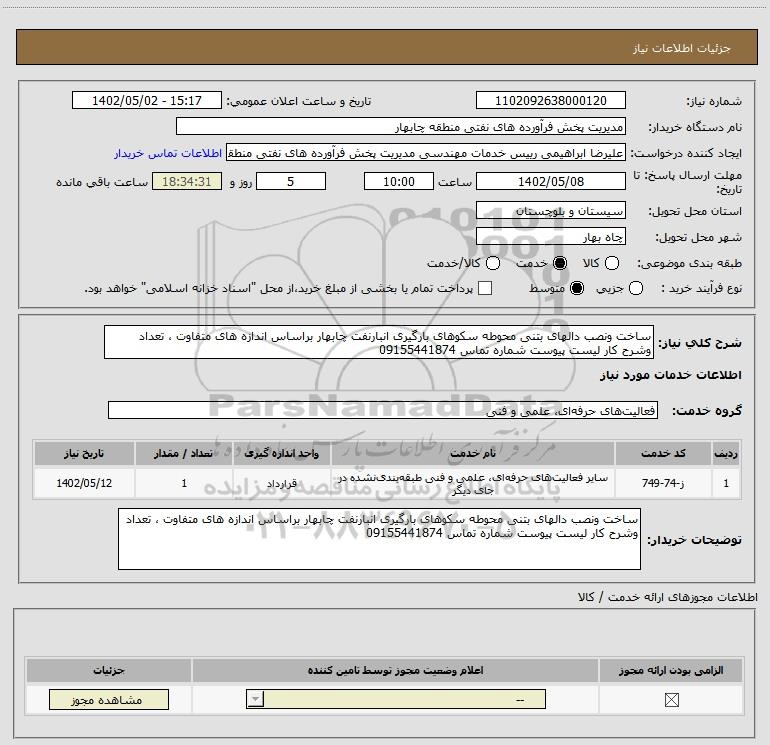Click the general need description text box
The height and width of the screenshot is (745, 770).
coord(379,342)
